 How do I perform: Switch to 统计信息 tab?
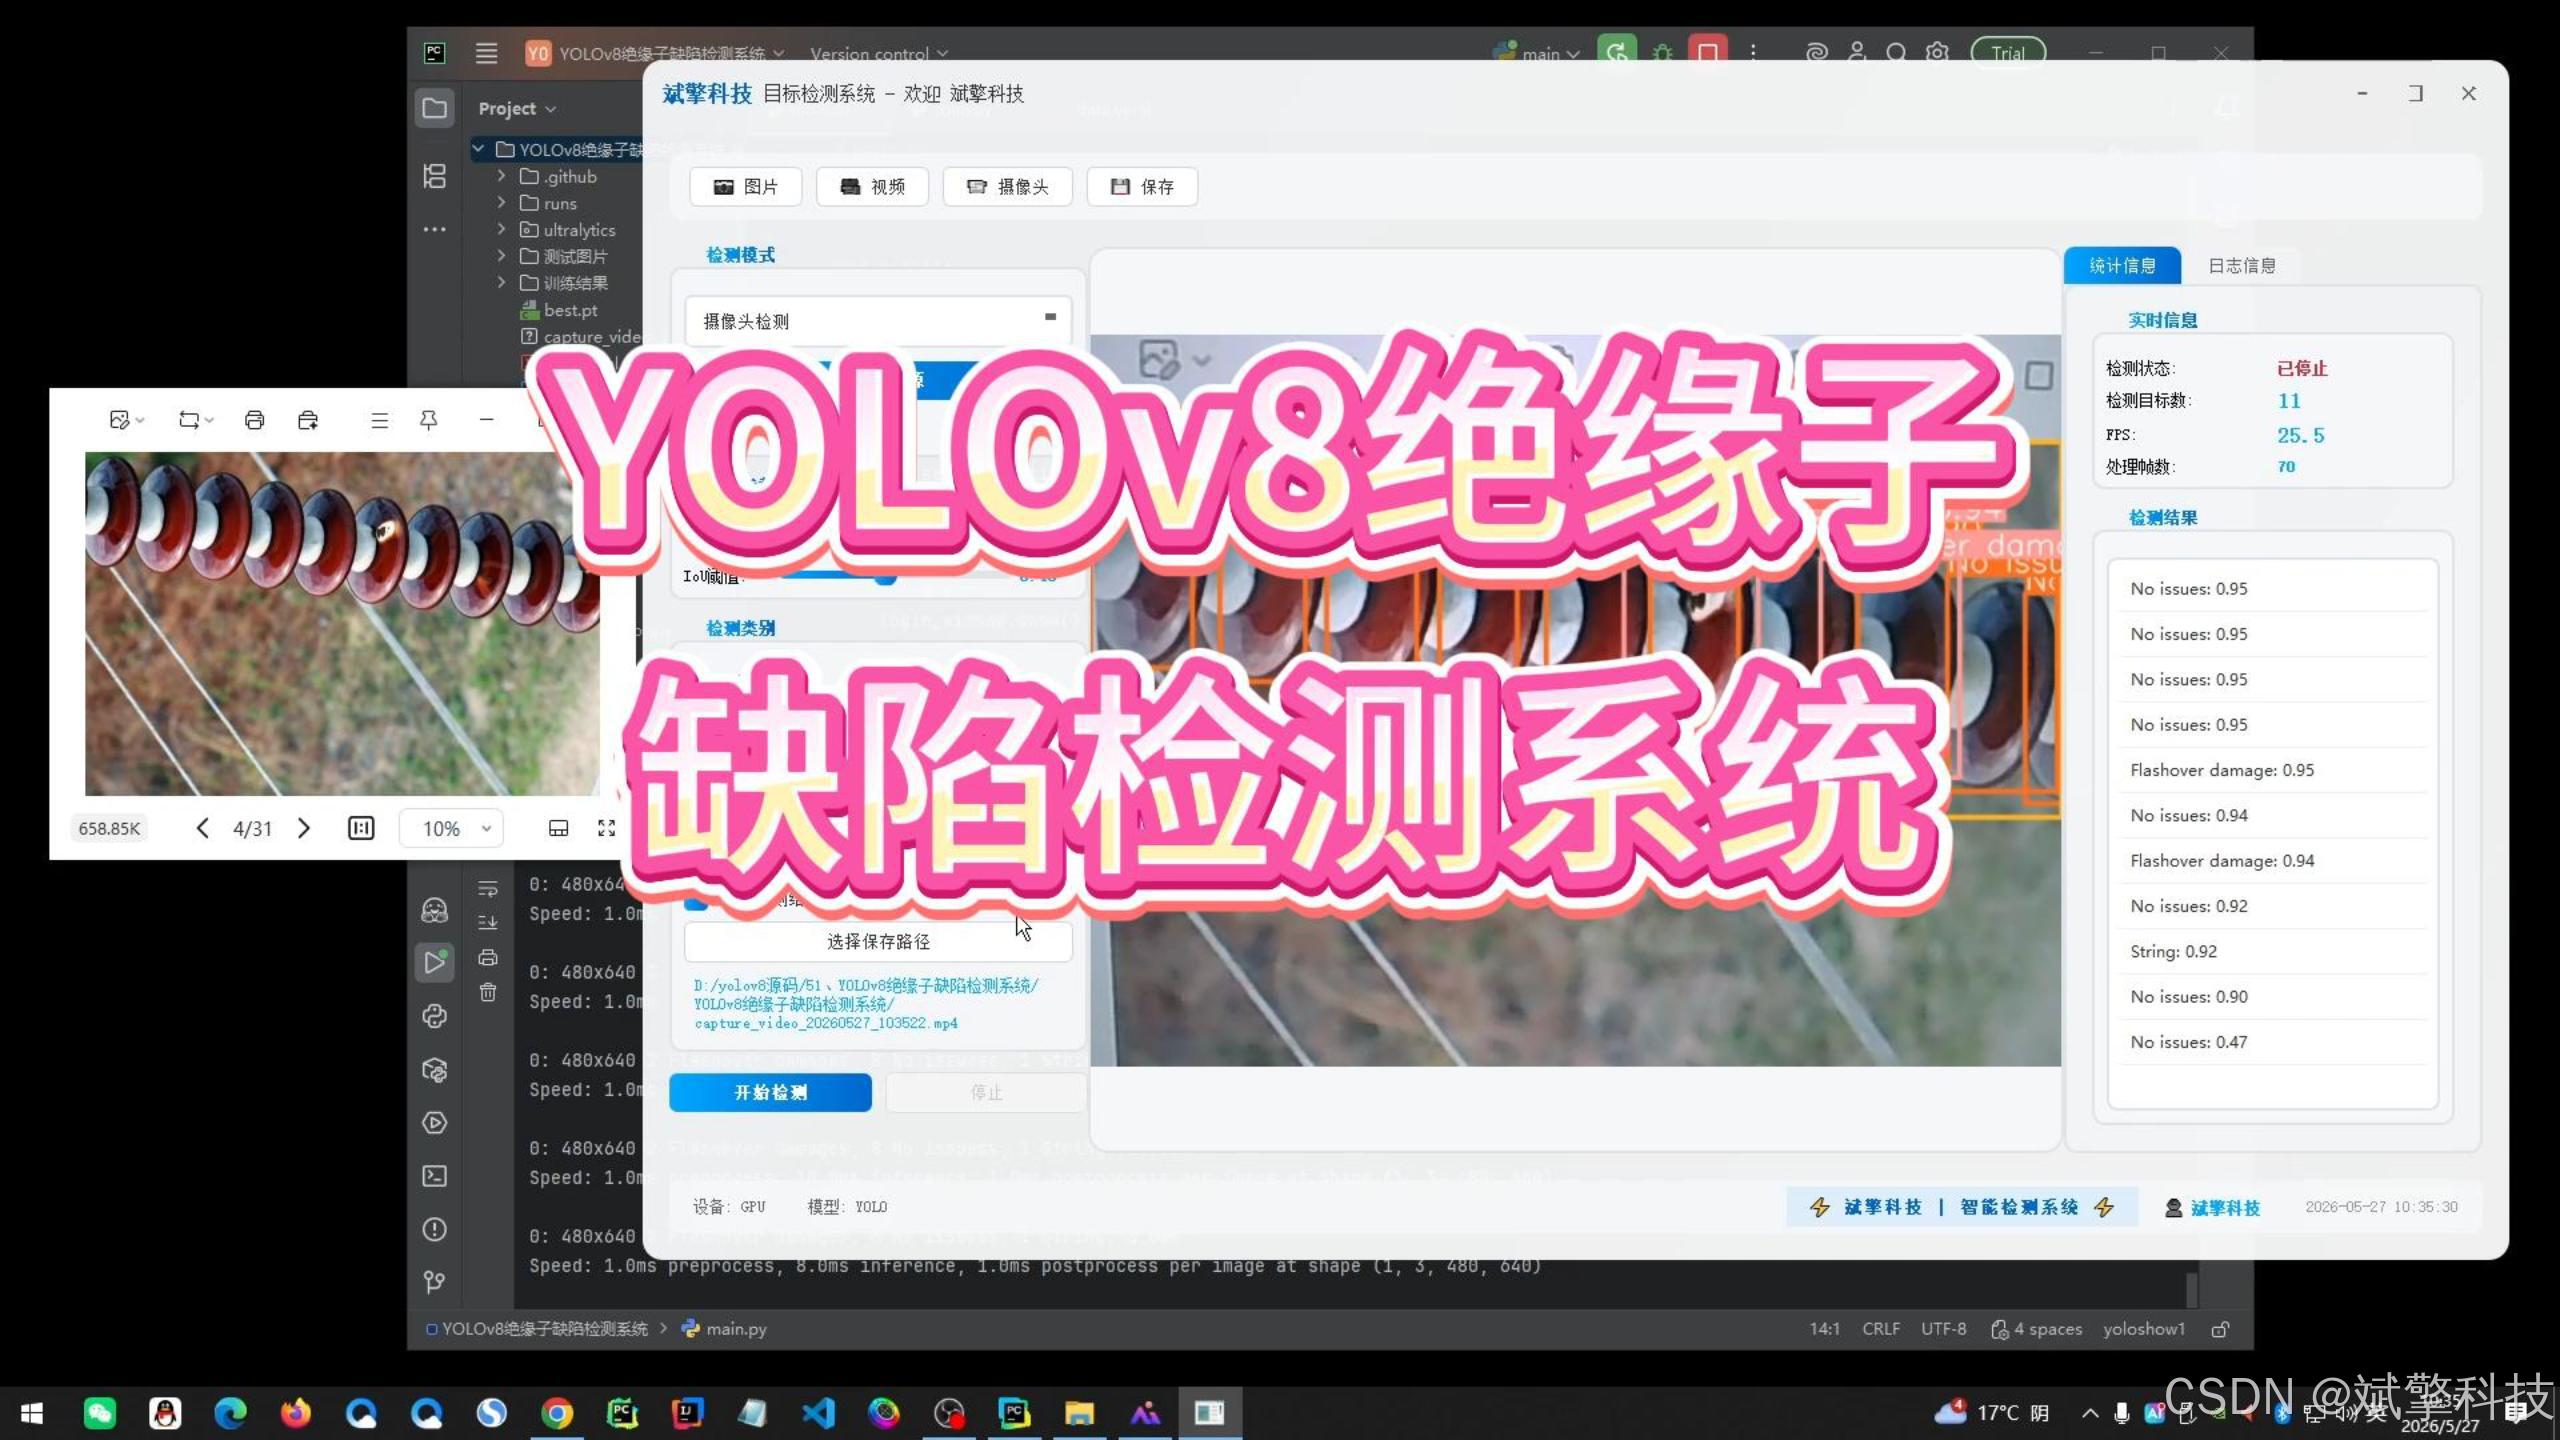2122,265
